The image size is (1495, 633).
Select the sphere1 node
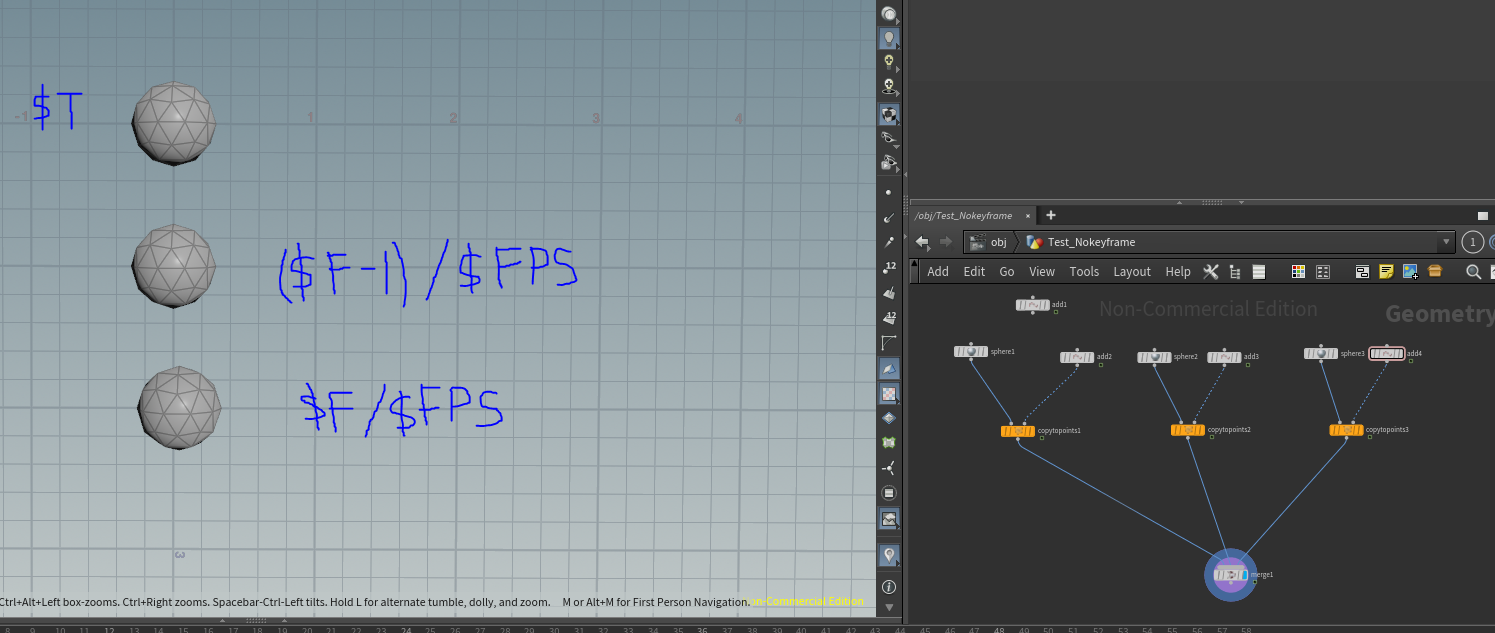pyautogui.click(x=971, y=352)
